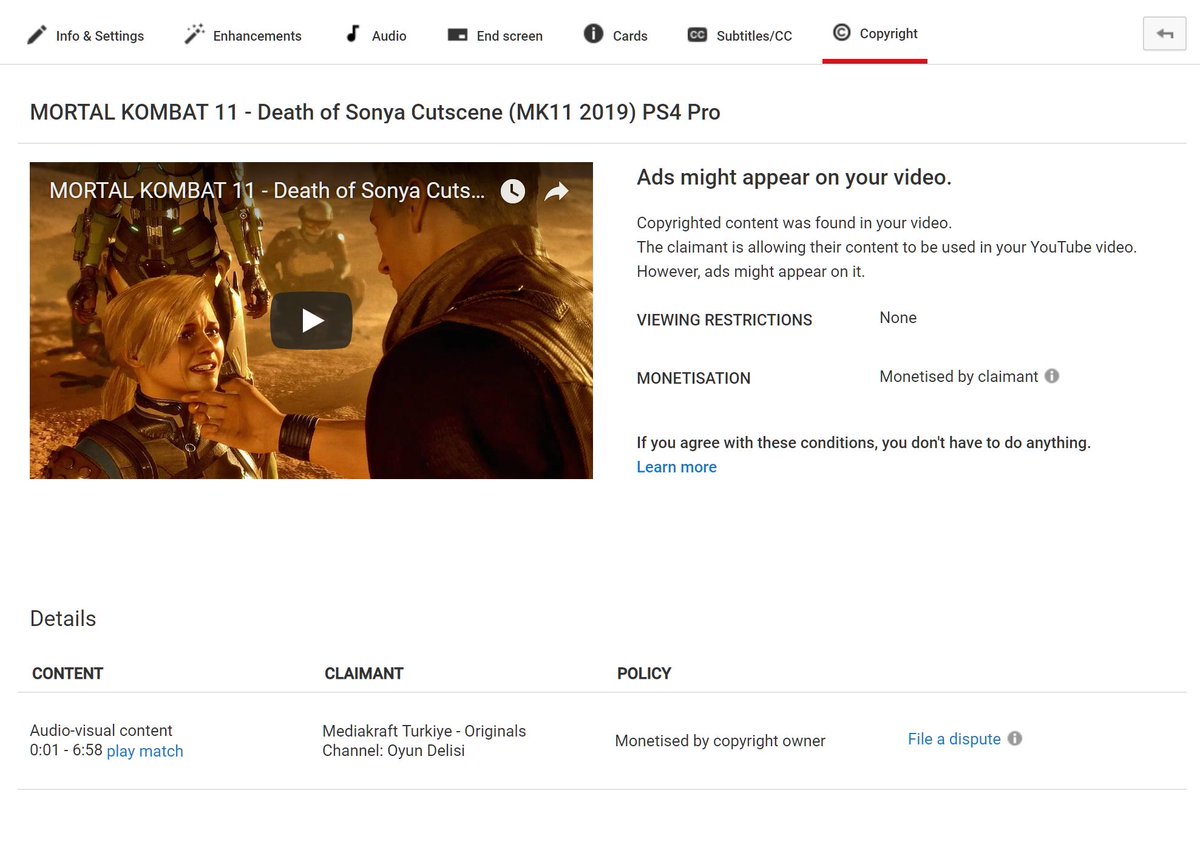
Task: Click 'Monetised by copyright owner' policy text
Action: coord(720,741)
